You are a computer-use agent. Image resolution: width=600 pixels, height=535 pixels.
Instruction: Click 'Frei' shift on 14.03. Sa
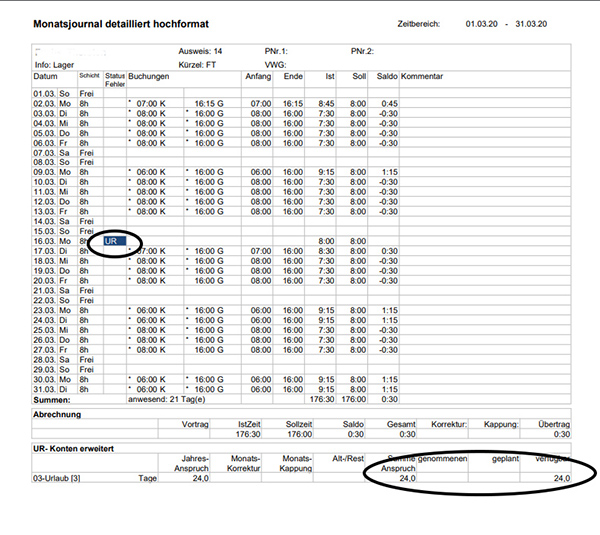coord(86,222)
